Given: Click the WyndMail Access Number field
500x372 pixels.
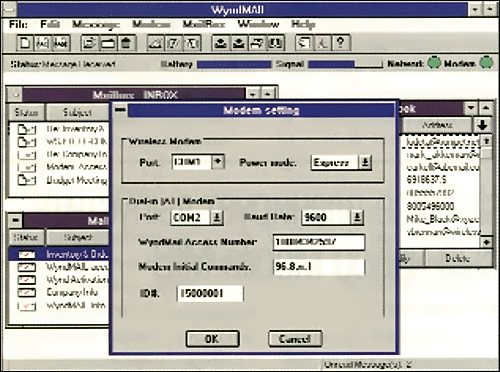Looking at the screenshot, I should pyautogui.click(x=319, y=242).
